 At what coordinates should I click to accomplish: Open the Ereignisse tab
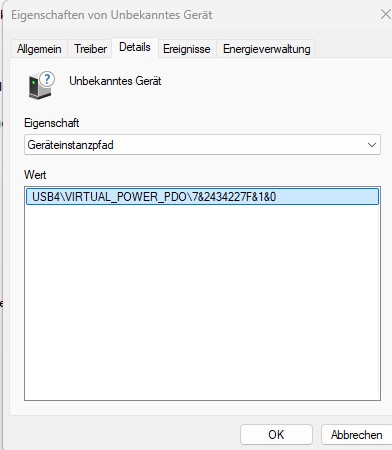tap(187, 49)
